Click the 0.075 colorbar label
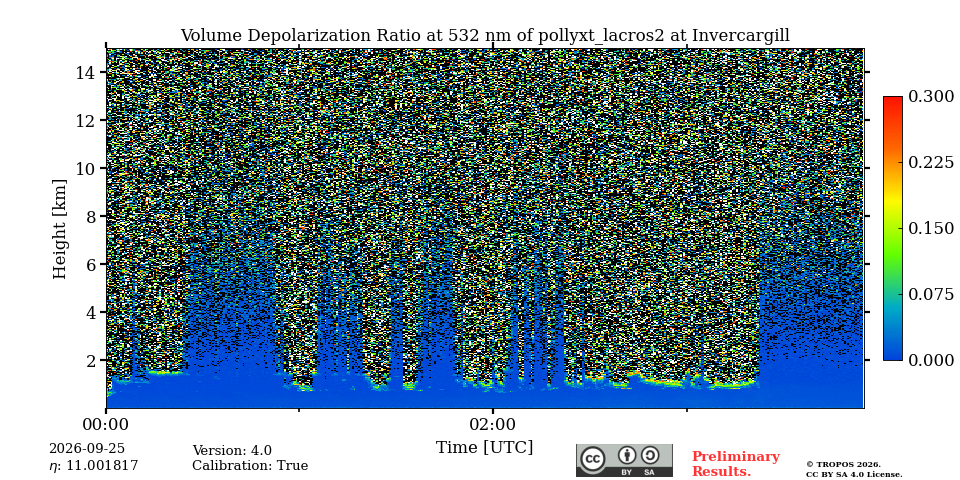The height and width of the screenshot is (480, 960). pyautogui.click(x=931, y=294)
